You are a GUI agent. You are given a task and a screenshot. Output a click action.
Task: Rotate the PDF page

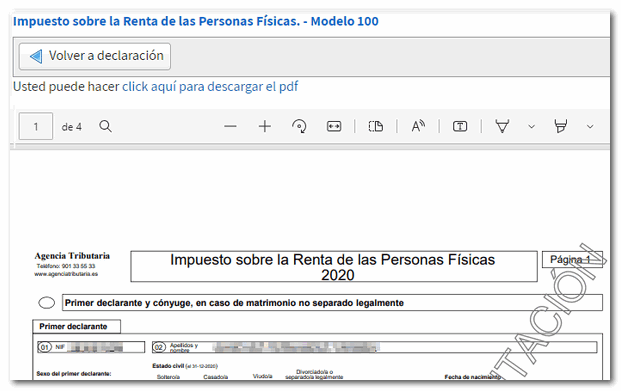coord(299,126)
